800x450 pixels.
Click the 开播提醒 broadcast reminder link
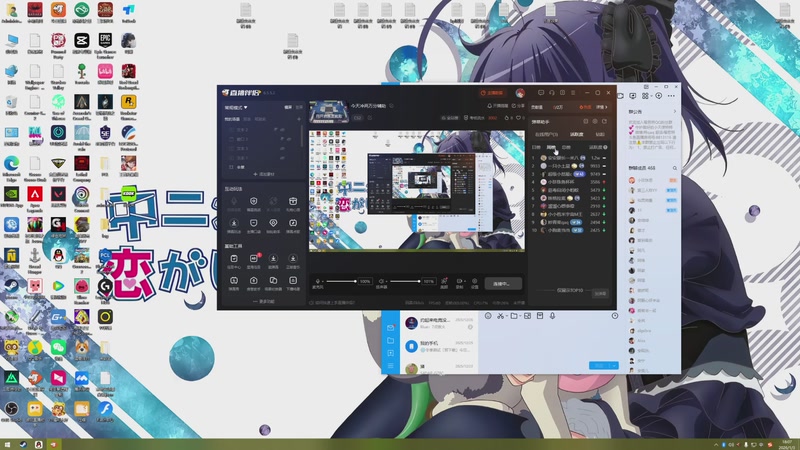[x=497, y=106]
